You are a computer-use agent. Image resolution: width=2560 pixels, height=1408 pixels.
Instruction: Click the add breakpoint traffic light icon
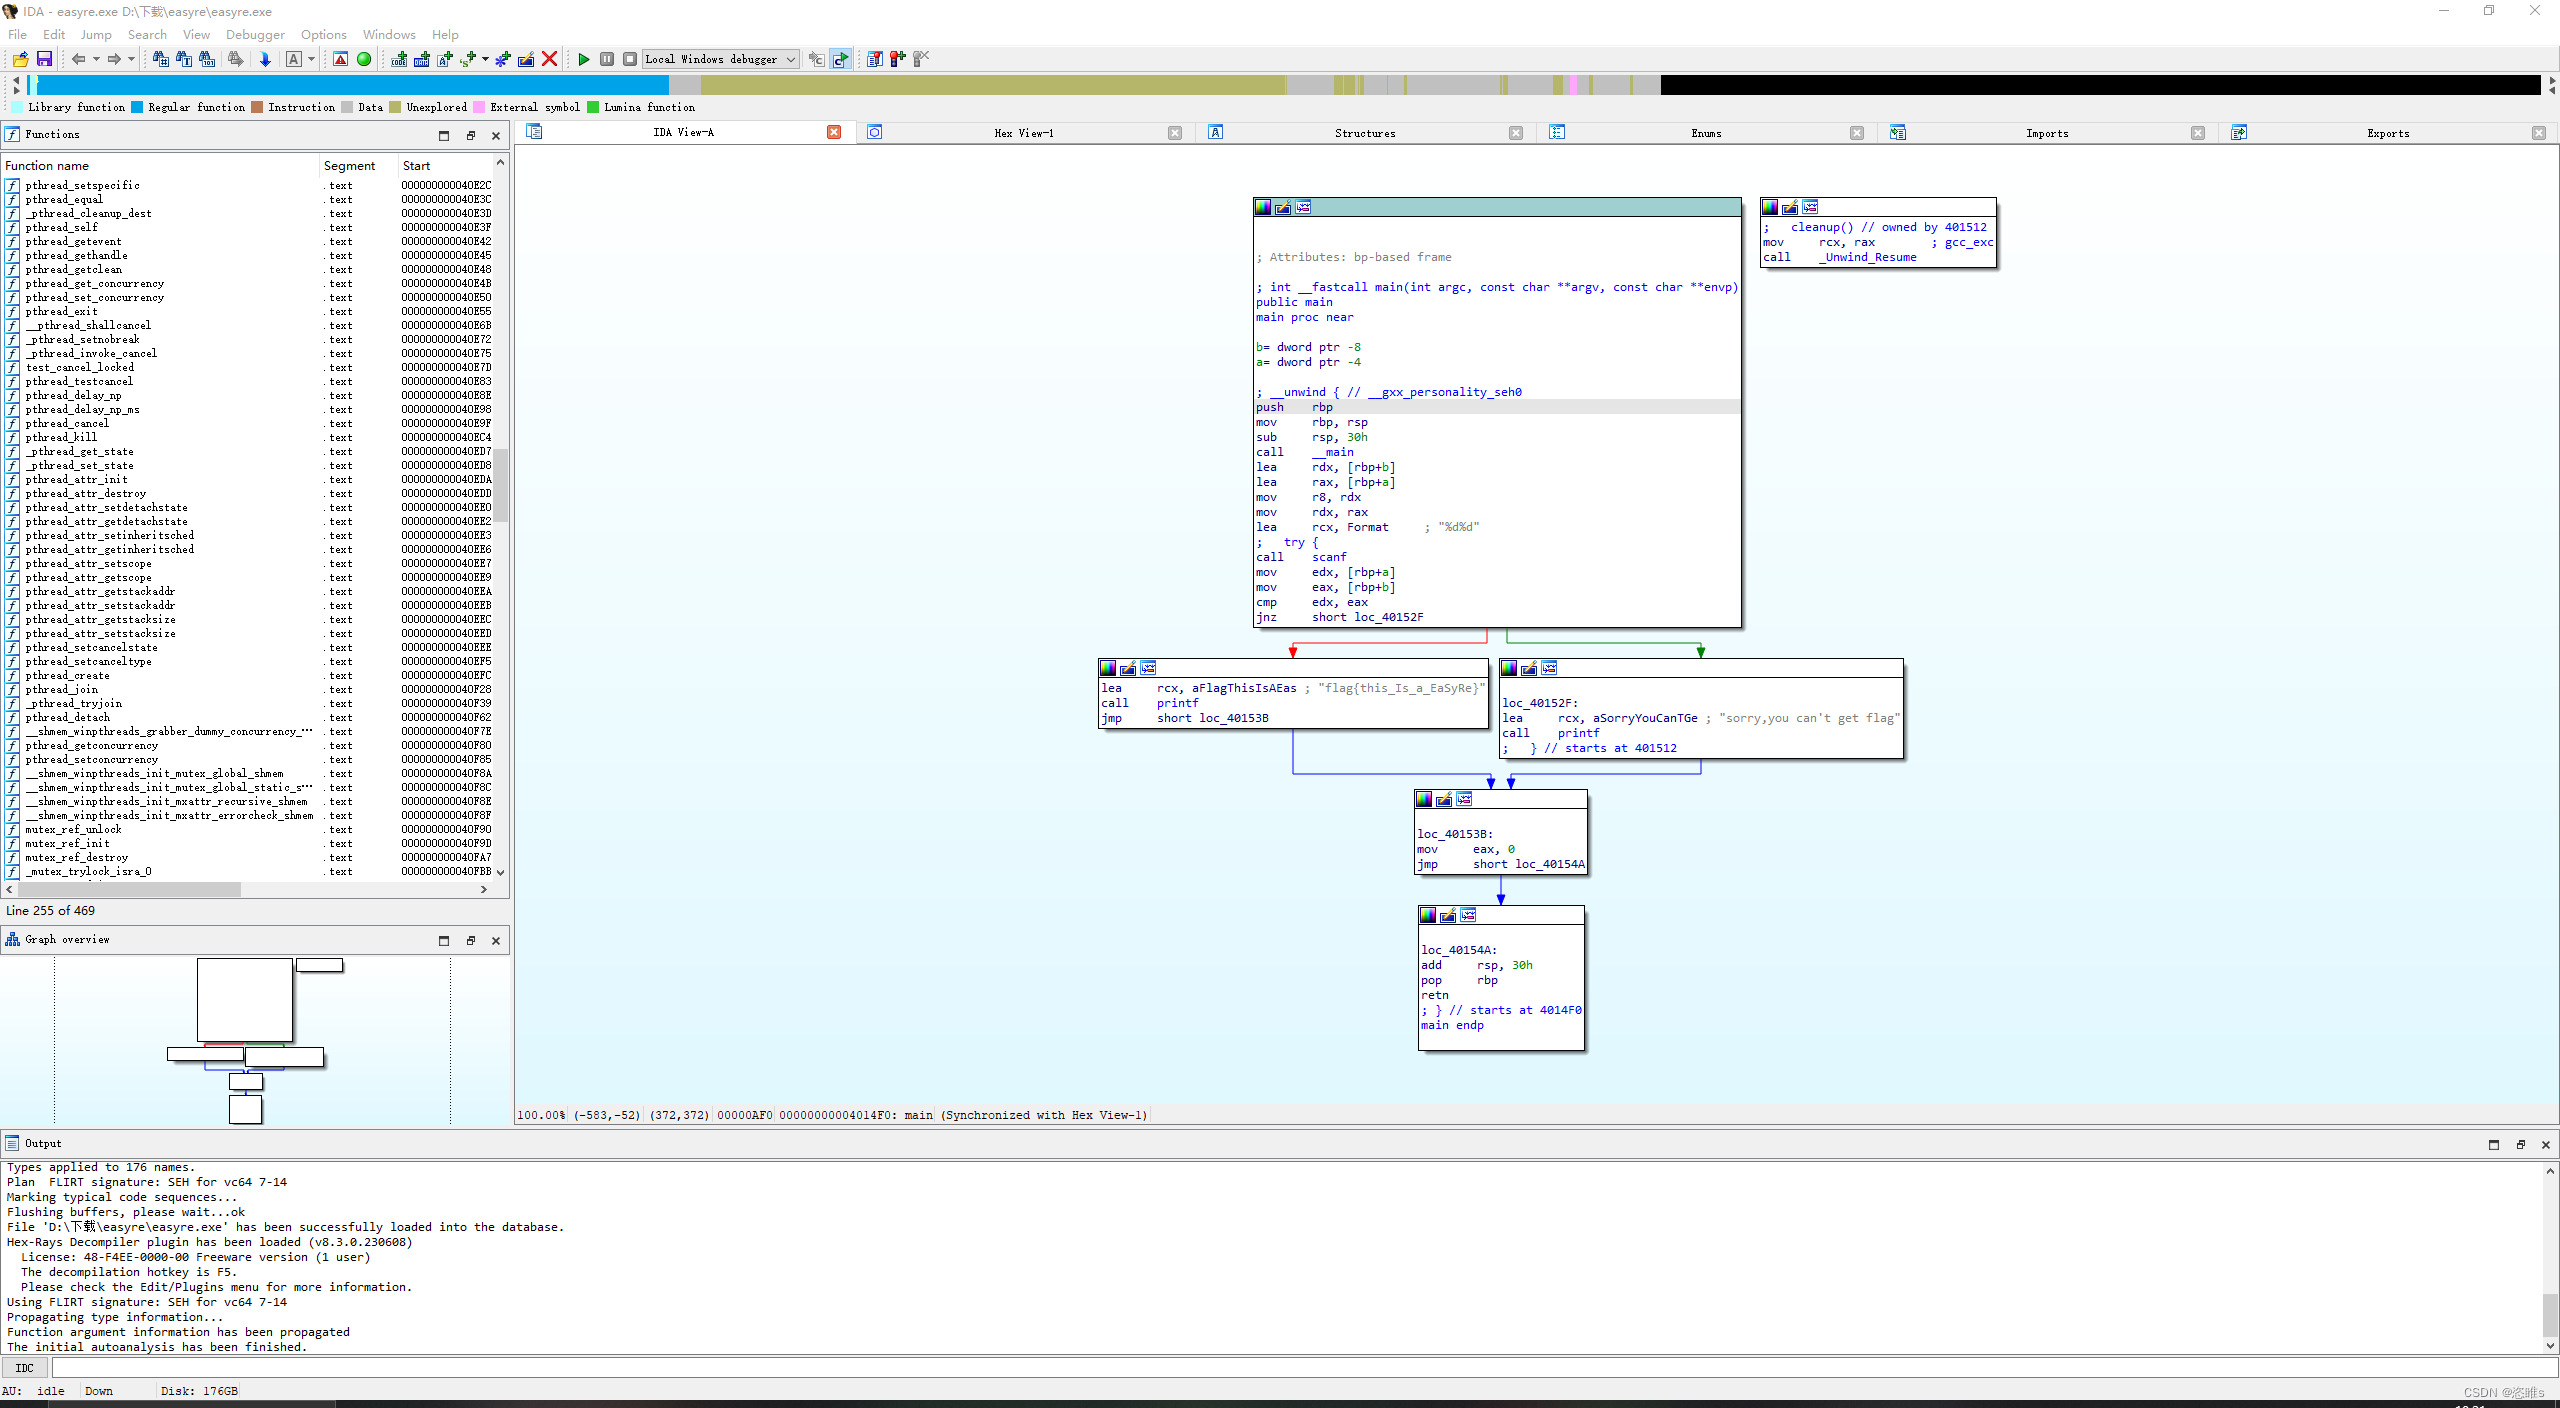(898, 59)
